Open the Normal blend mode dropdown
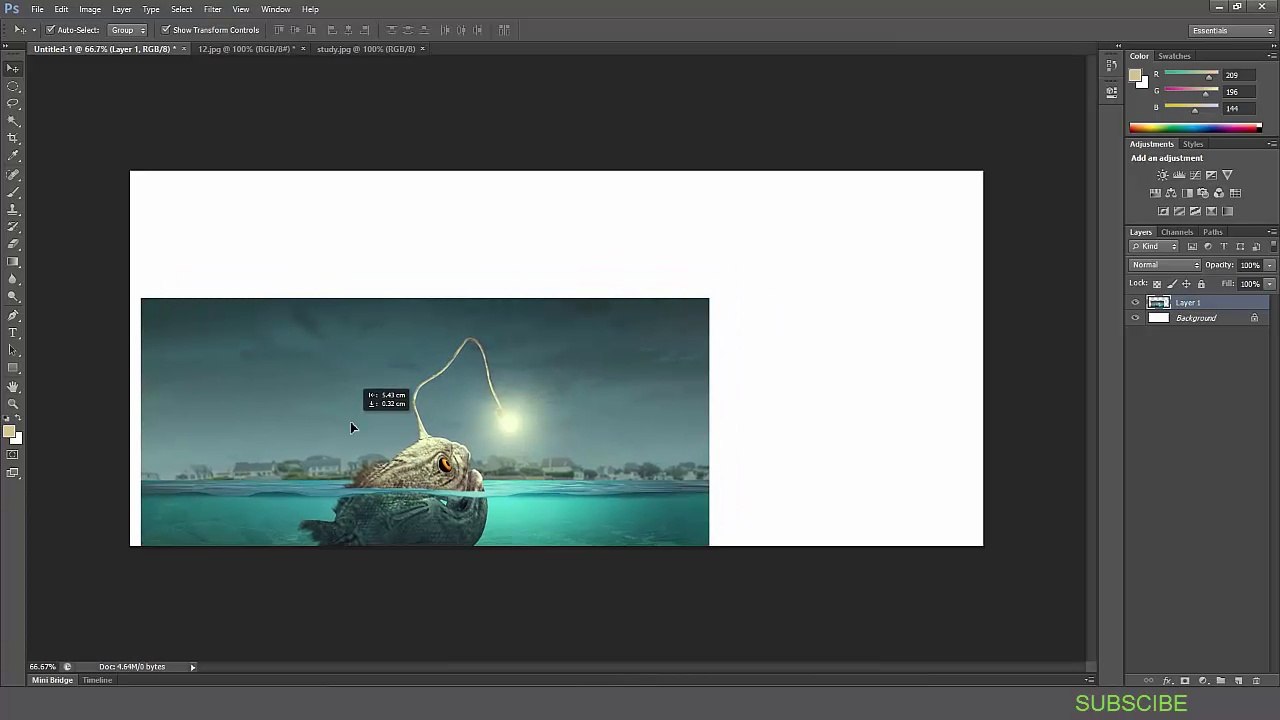The height and width of the screenshot is (720, 1280). [x=1165, y=265]
